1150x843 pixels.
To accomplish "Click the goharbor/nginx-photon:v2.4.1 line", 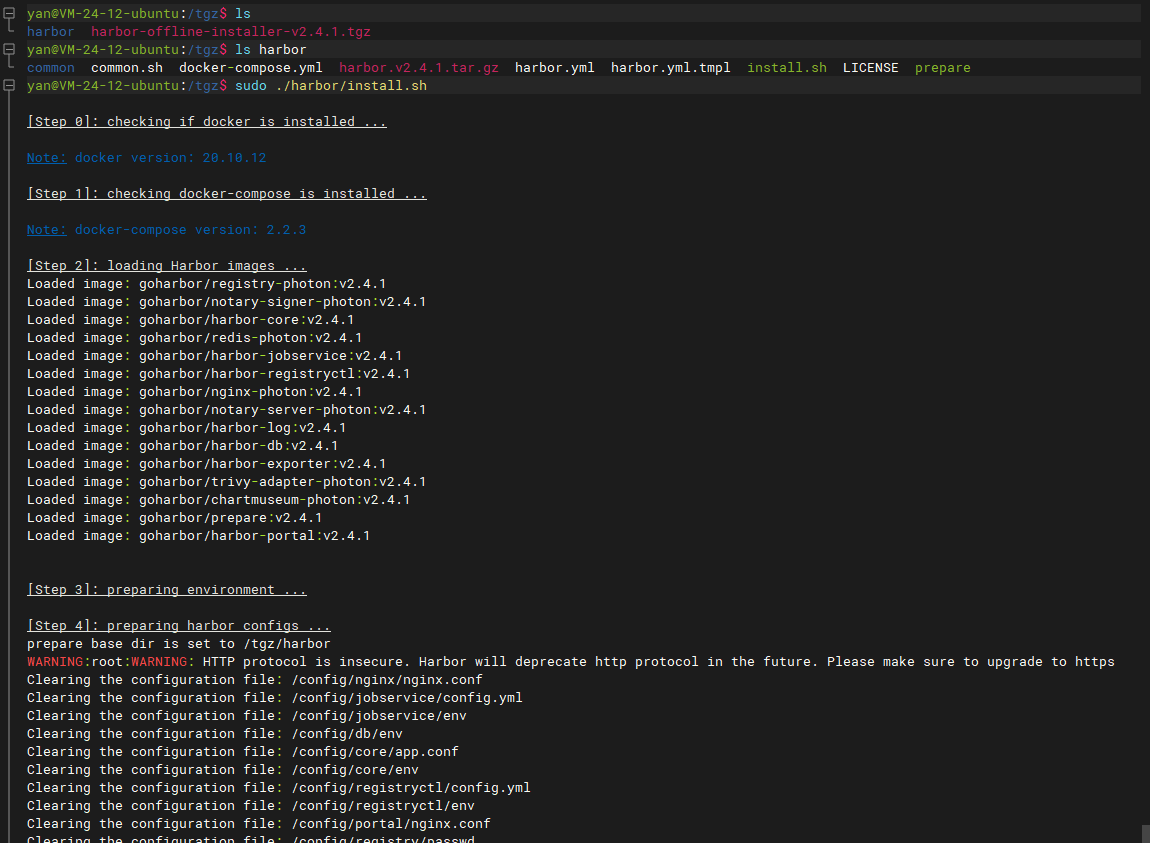I will tap(194, 392).
